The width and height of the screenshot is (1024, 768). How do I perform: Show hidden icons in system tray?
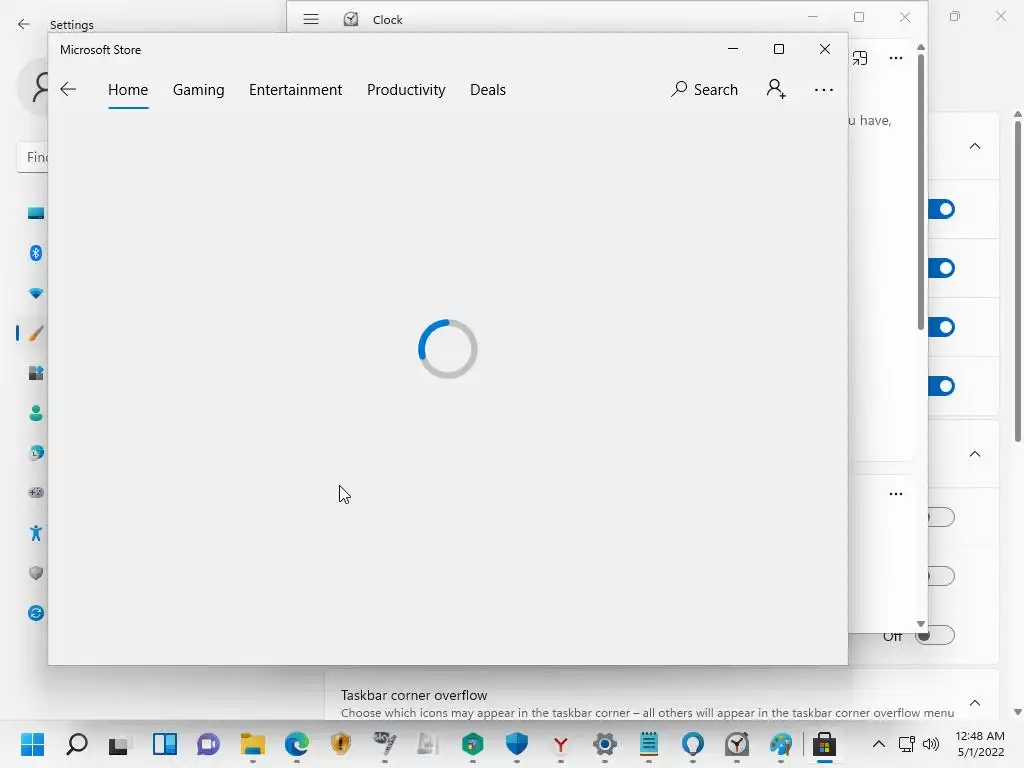pos(879,744)
